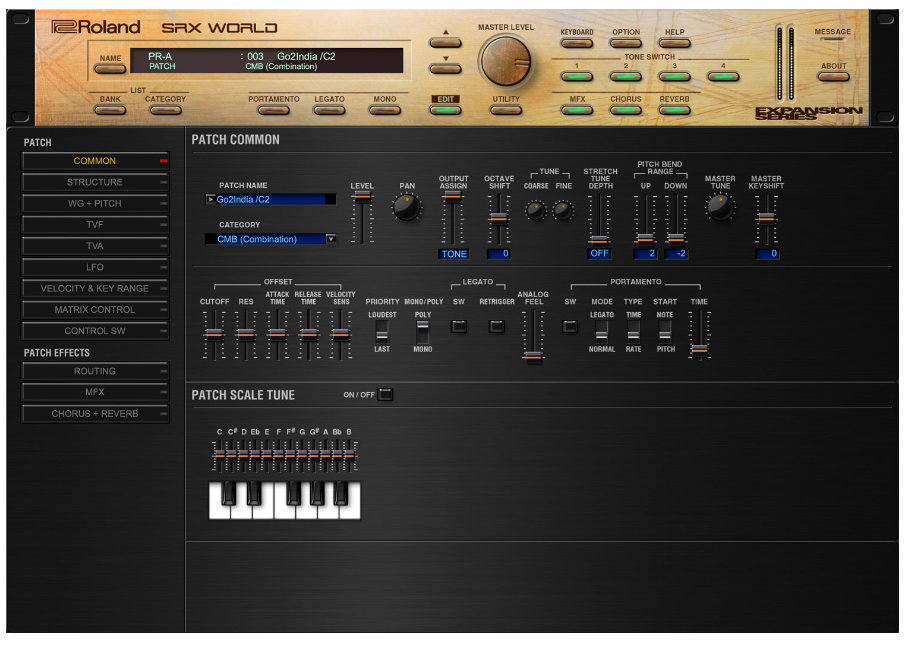Screen dimensions: 914x649
Task: Click the Master Tune knob
Action: [720, 207]
